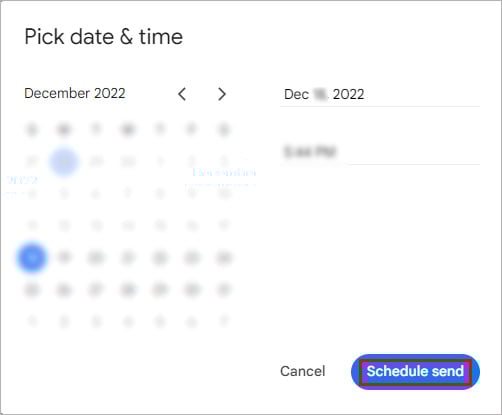Image resolution: width=502 pixels, height=415 pixels.
Task: Select Friday December 30 in calendar
Action: tap(192, 290)
